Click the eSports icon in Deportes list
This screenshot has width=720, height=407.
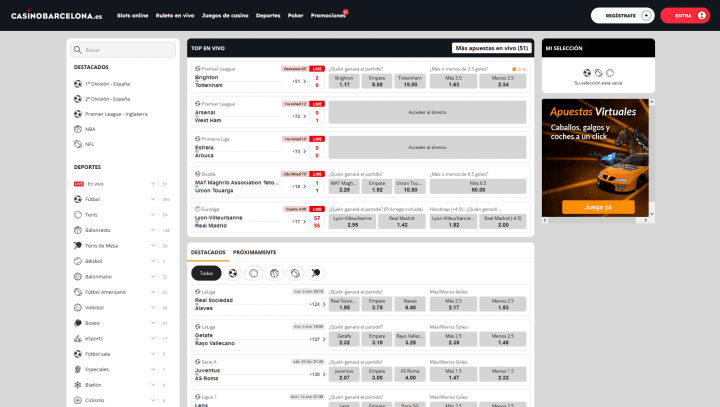(78, 338)
